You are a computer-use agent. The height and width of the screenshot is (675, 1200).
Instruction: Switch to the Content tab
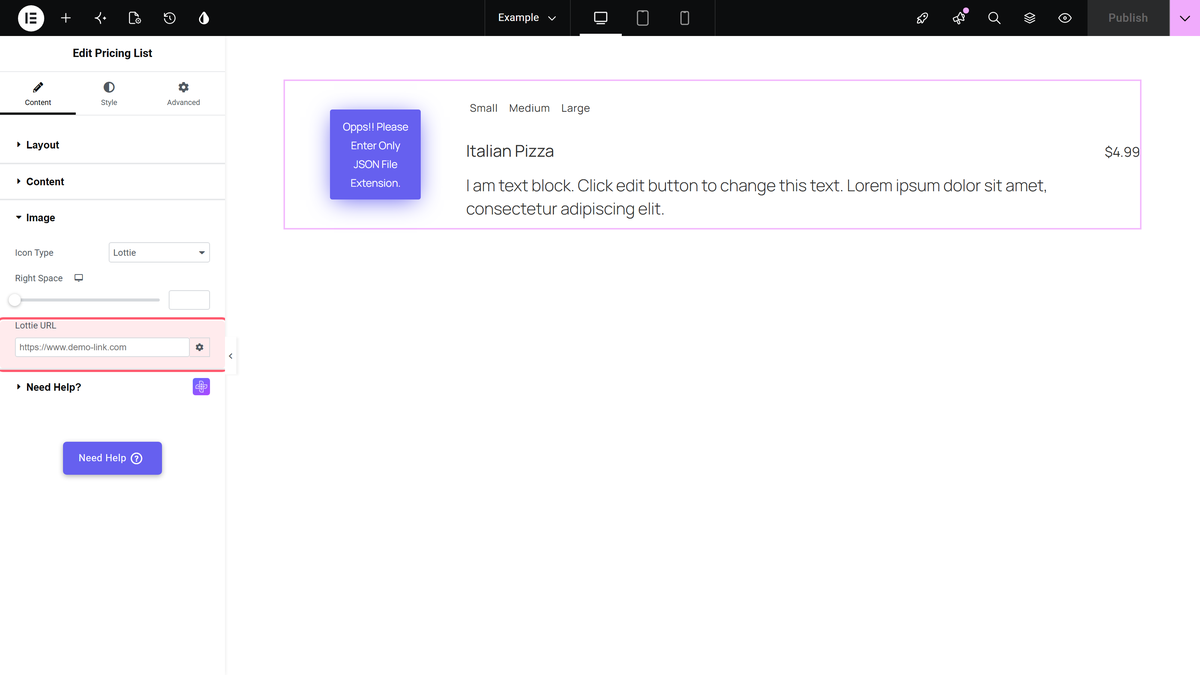pos(38,94)
